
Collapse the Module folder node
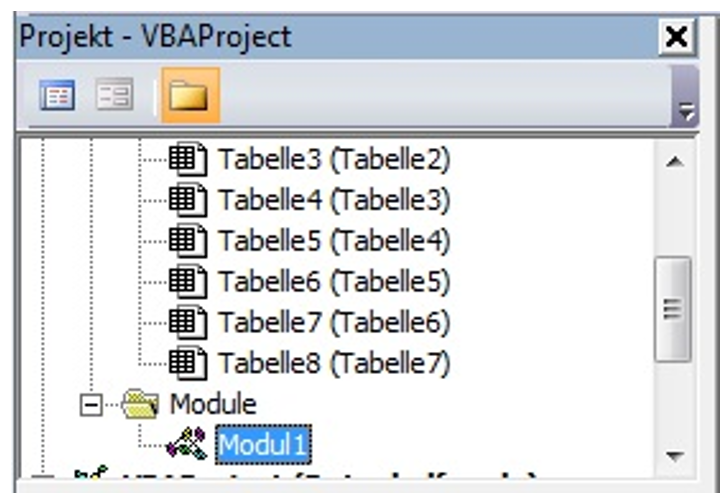click(x=93, y=404)
